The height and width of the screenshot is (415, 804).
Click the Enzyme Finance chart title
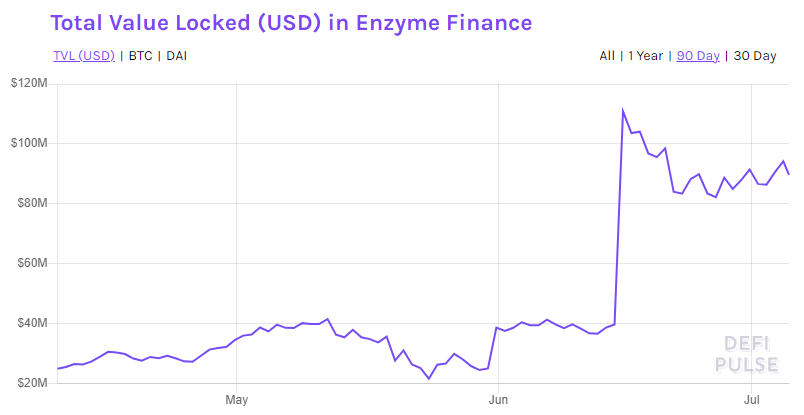click(x=291, y=22)
